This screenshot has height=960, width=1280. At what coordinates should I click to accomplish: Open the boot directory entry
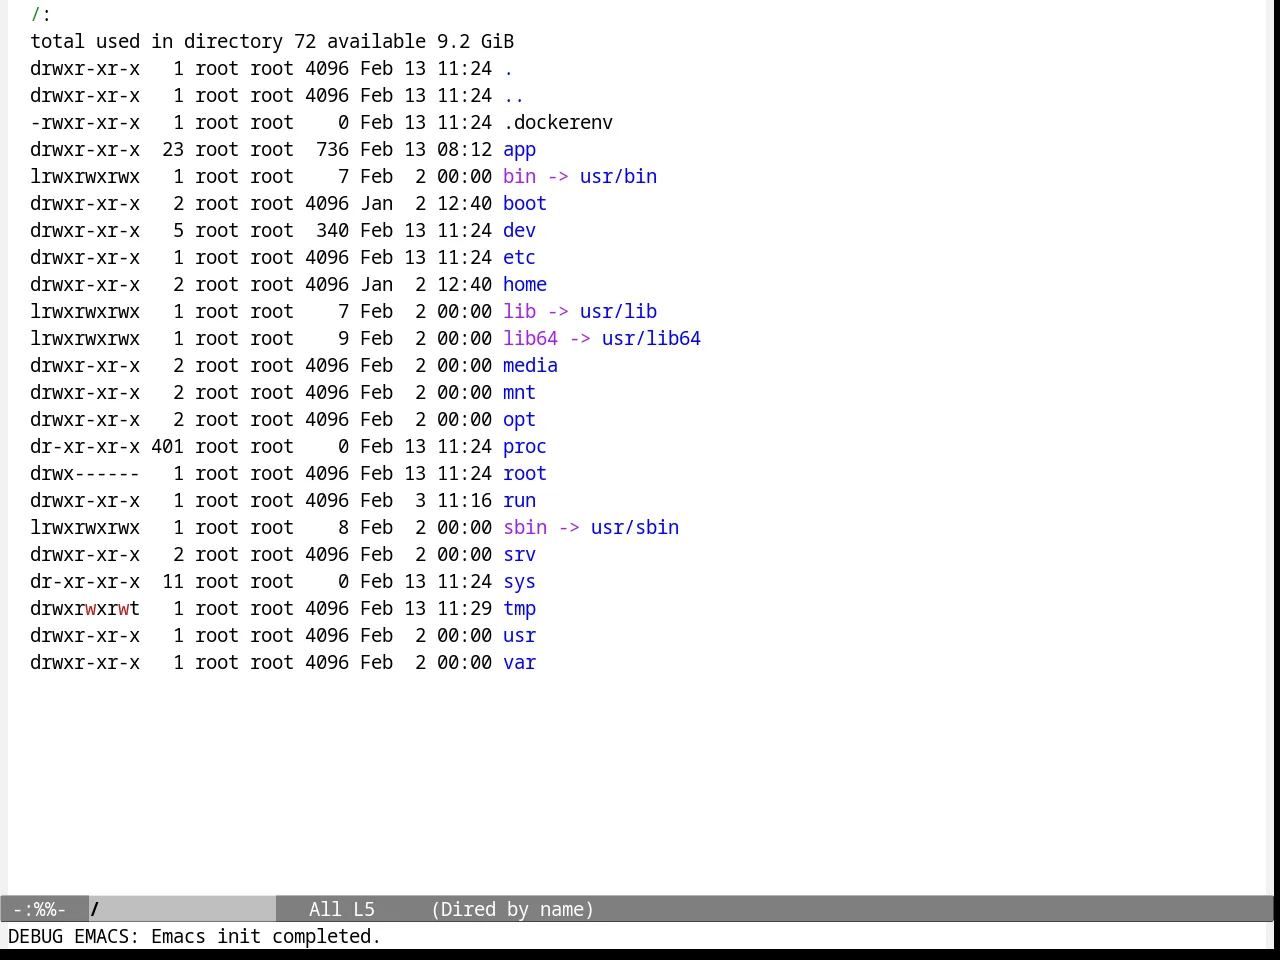click(x=524, y=203)
